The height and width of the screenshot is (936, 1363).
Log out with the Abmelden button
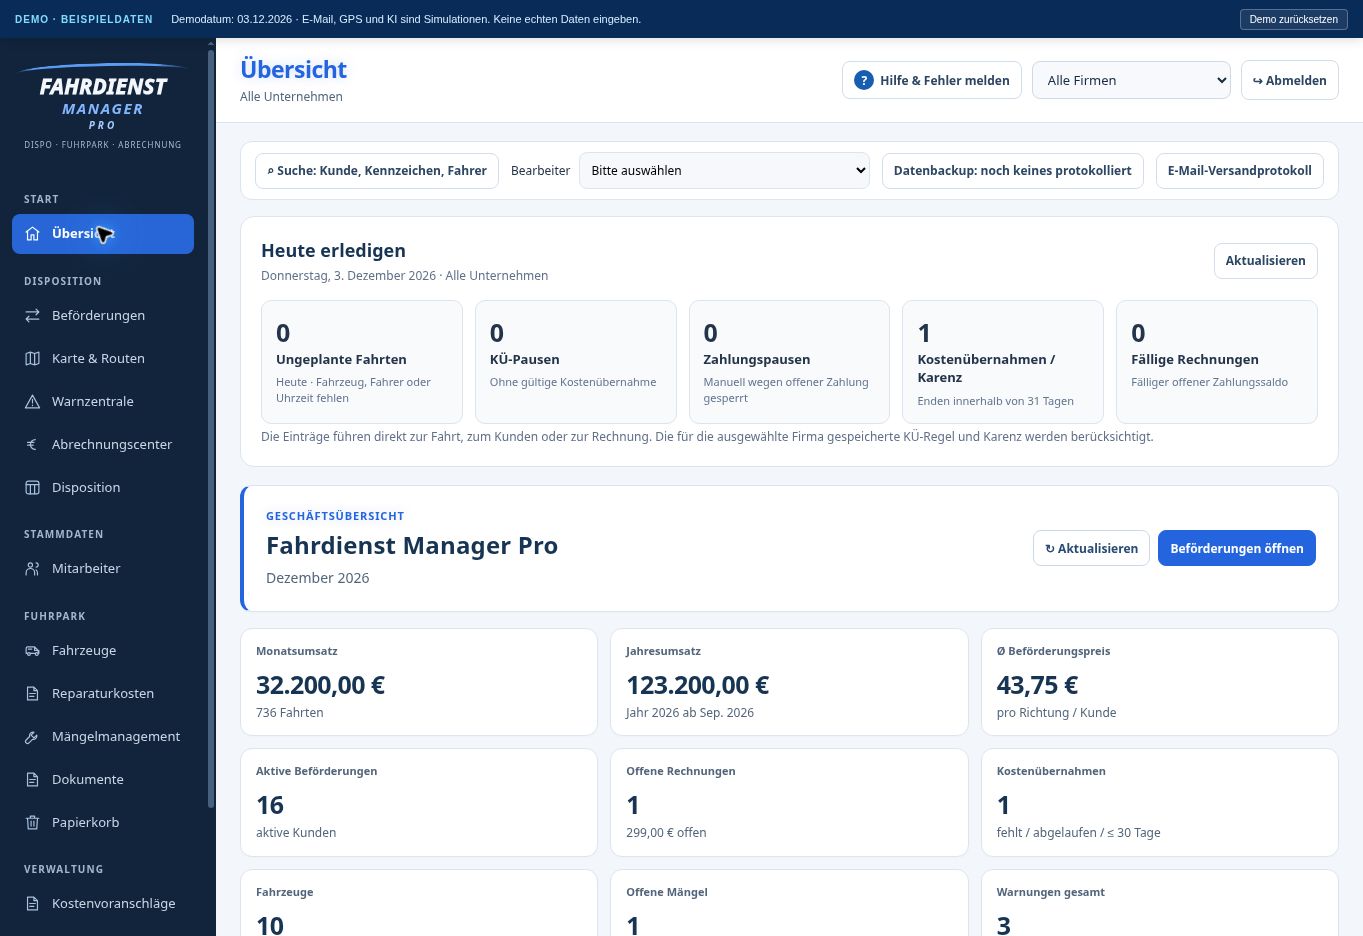coord(1290,81)
